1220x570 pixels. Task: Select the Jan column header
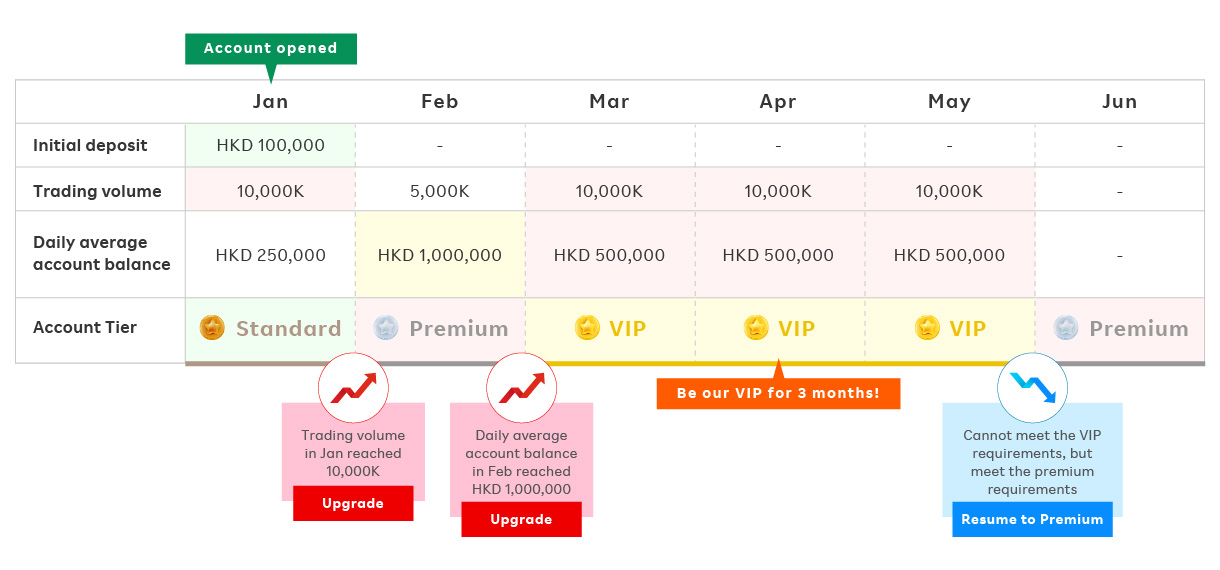[x=270, y=101]
